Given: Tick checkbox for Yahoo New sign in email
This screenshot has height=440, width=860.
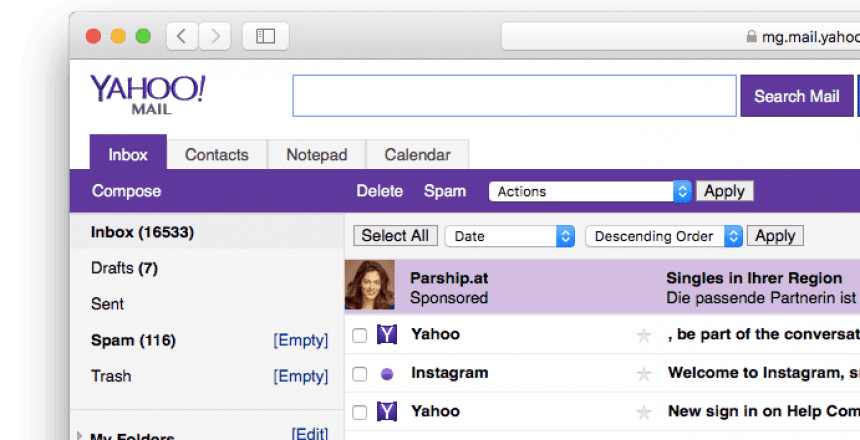Looking at the screenshot, I should pos(359,412).
